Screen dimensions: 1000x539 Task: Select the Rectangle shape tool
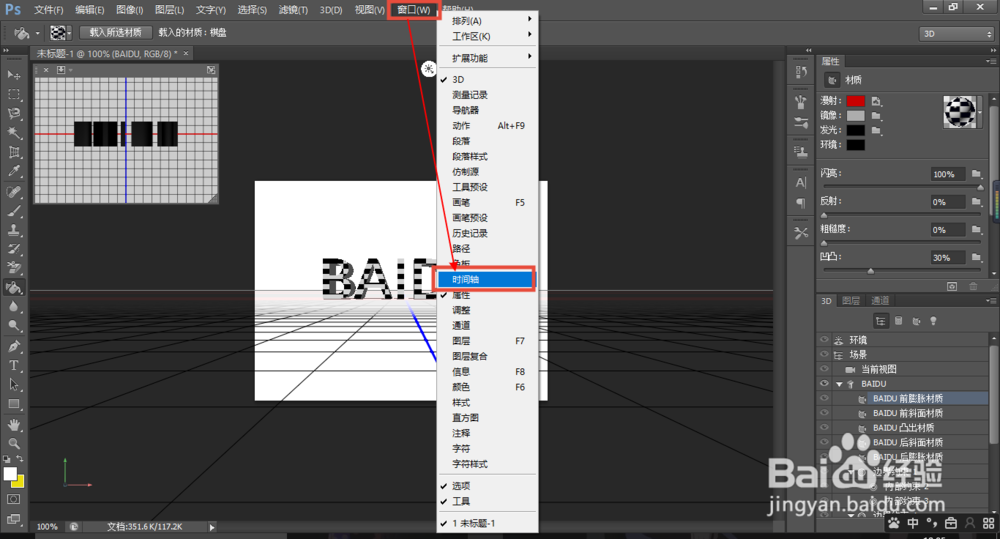pyautogui.click(x=13, y=404)
